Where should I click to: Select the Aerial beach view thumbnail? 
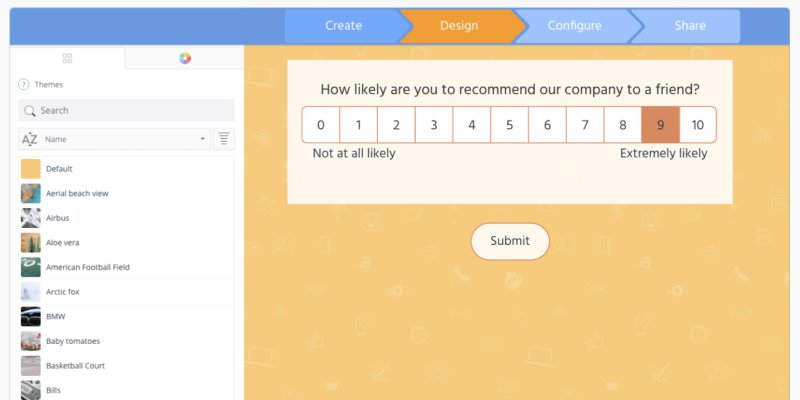31,193
